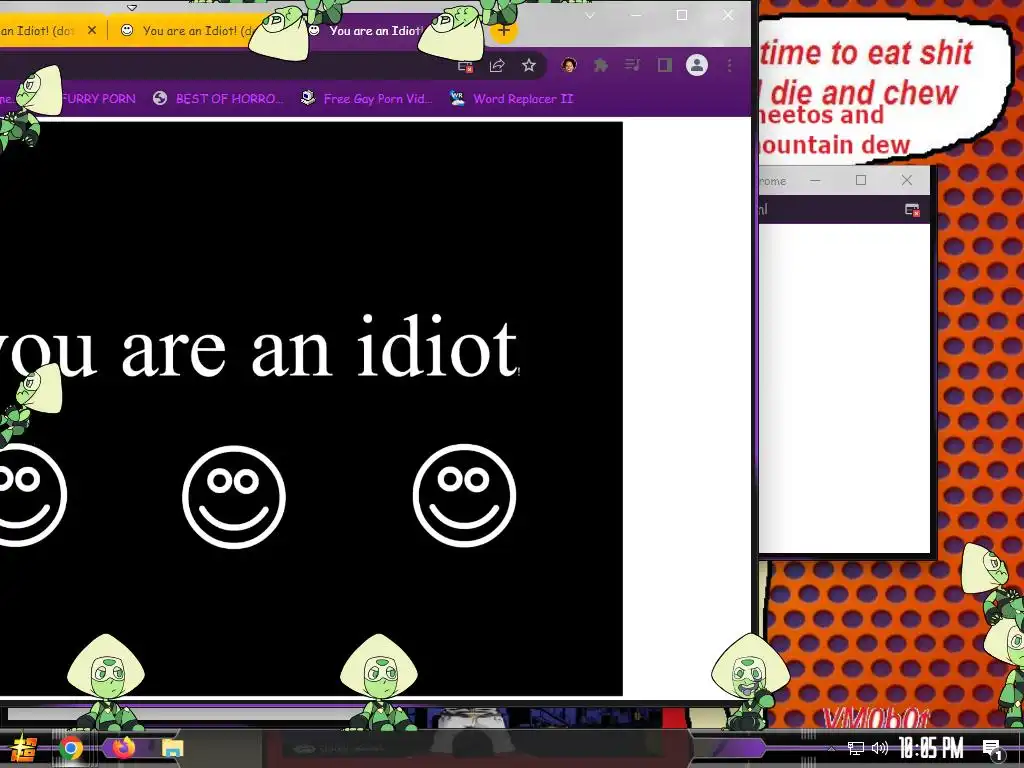
Task: Click pop-up blocked icon in small Chrome window
Action: click(912, 210)
